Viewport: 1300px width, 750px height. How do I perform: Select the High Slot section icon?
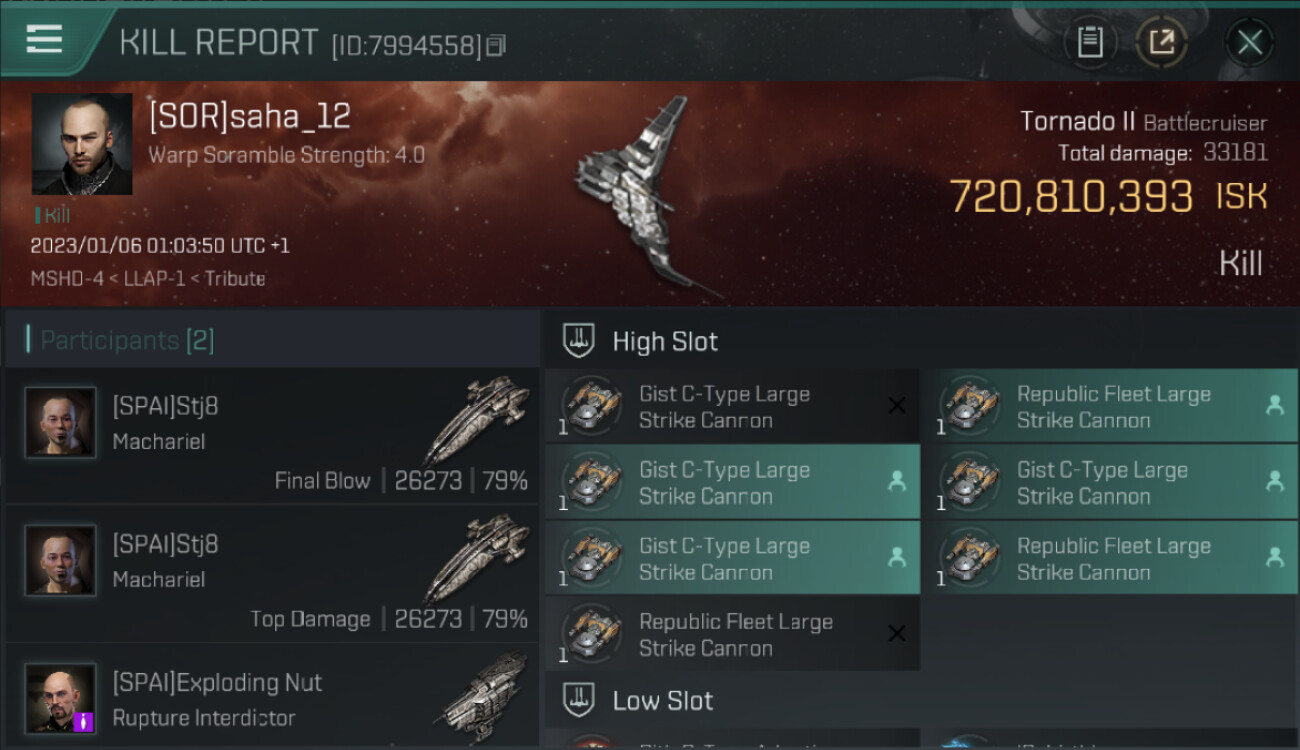point(579,341)
